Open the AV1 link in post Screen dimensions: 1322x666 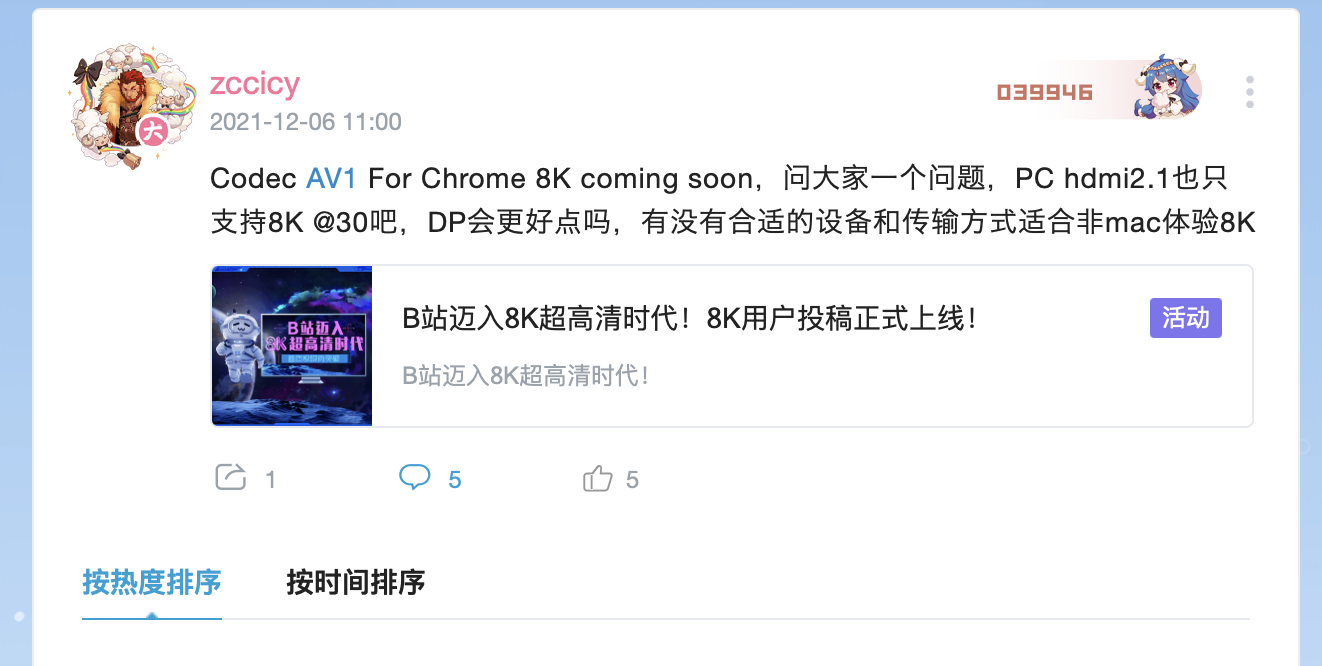(331, 179)
